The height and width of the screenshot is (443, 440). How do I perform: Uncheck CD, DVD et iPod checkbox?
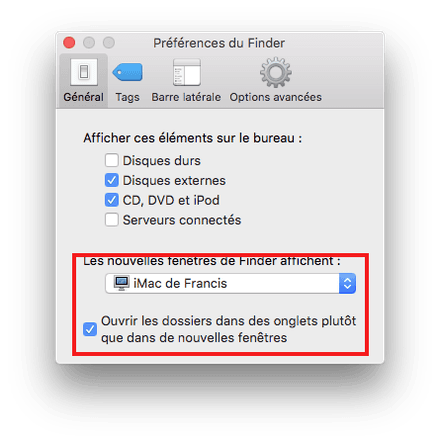coord(112,200)
